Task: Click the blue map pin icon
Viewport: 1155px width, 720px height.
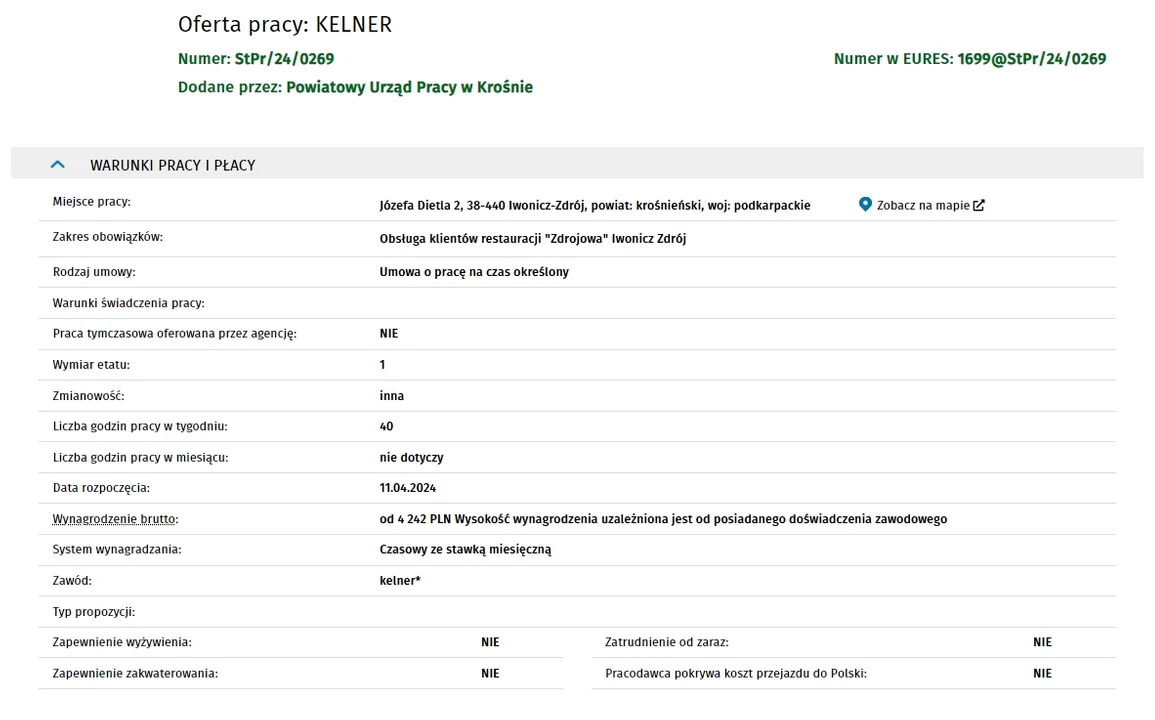Action: pyautogui.click(x=866, y=204)
